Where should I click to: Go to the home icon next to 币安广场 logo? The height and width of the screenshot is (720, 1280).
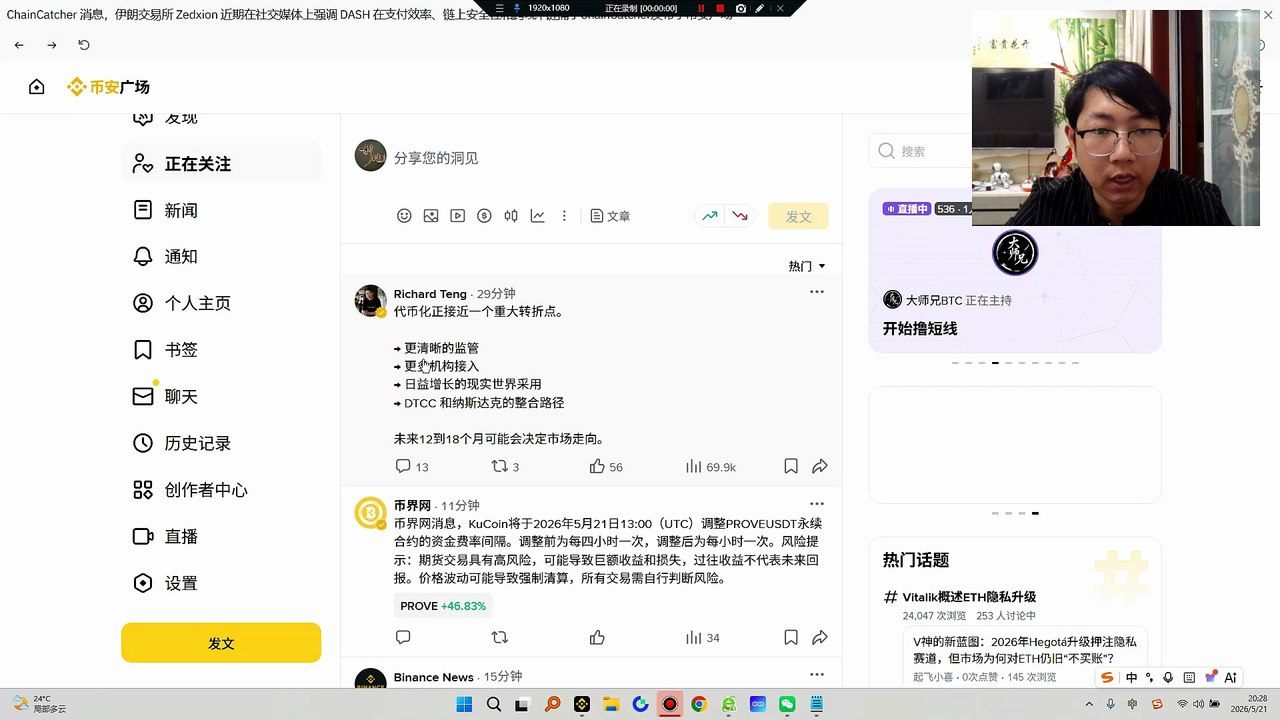click(37, 87)
